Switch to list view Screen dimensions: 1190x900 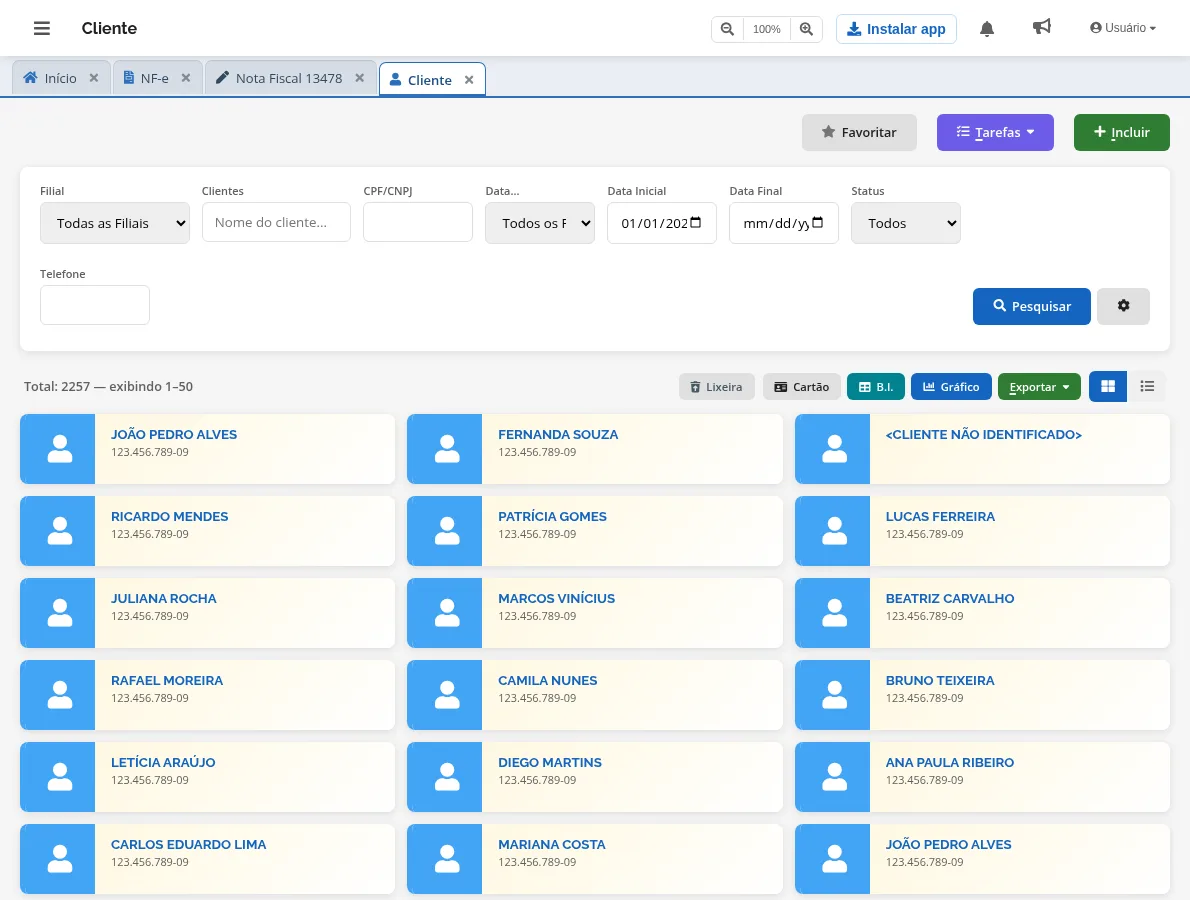tap(1147, 386)
